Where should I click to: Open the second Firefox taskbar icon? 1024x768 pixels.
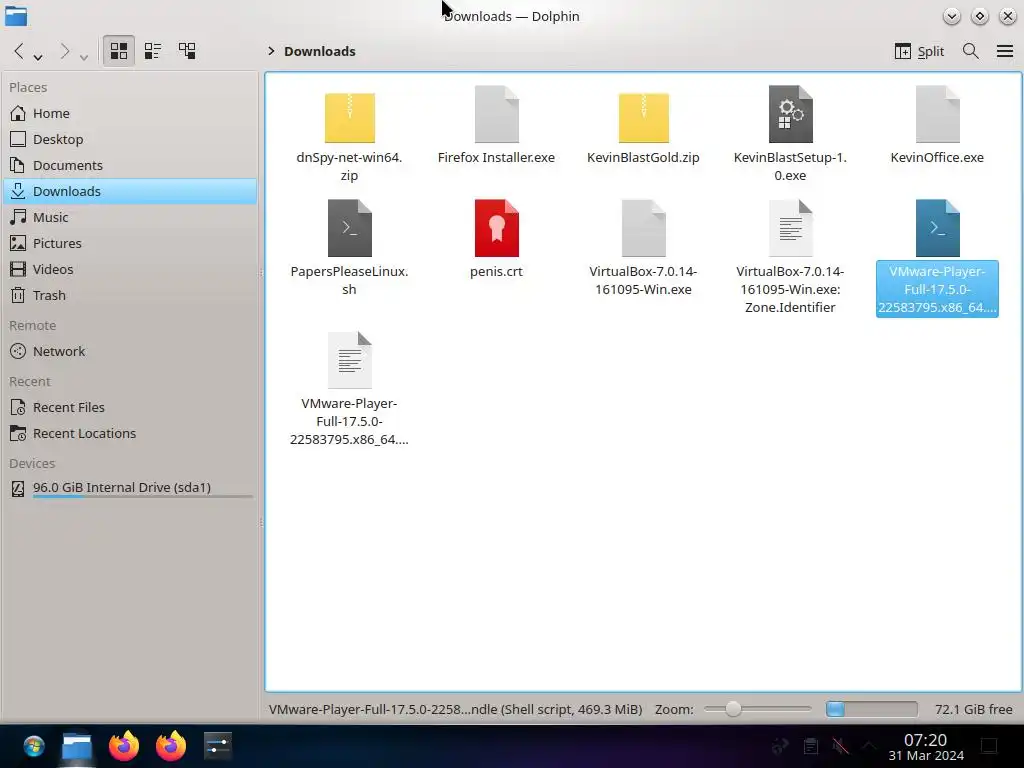pyautogui.click(x=171, y=746)
